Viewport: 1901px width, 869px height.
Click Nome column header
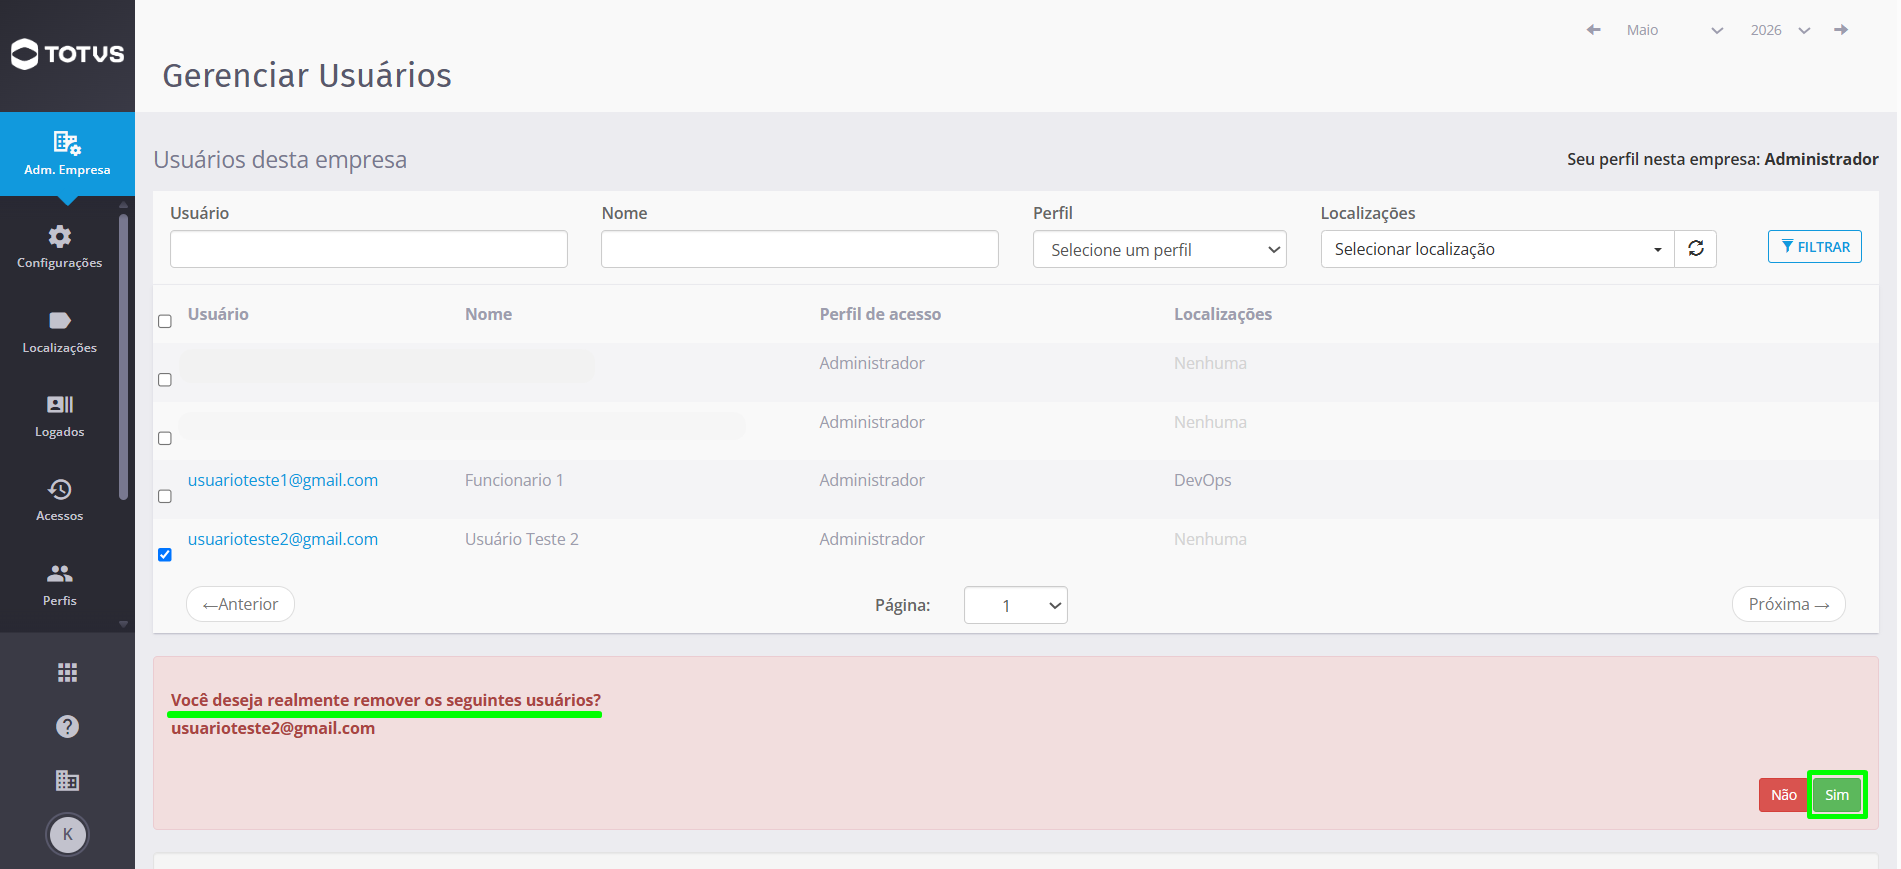click(488, 314)
